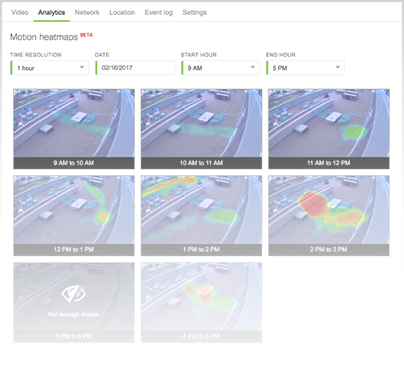The height and width of the screenshot is (366, 404).
Task: Select the 2 PM to 3 PM heatmap
Action: tap(329, 216)
